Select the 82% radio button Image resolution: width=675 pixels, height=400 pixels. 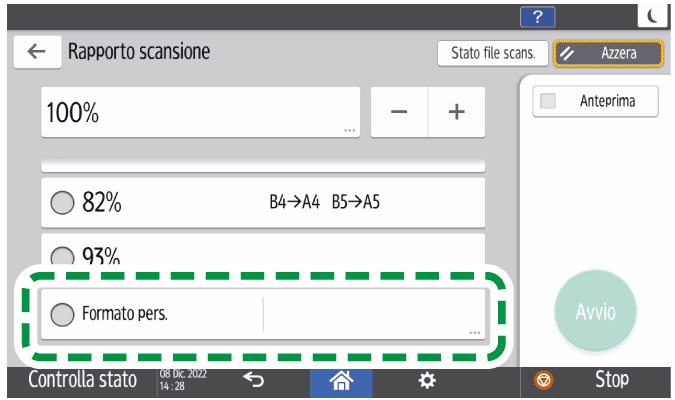[x=62, y=203]
